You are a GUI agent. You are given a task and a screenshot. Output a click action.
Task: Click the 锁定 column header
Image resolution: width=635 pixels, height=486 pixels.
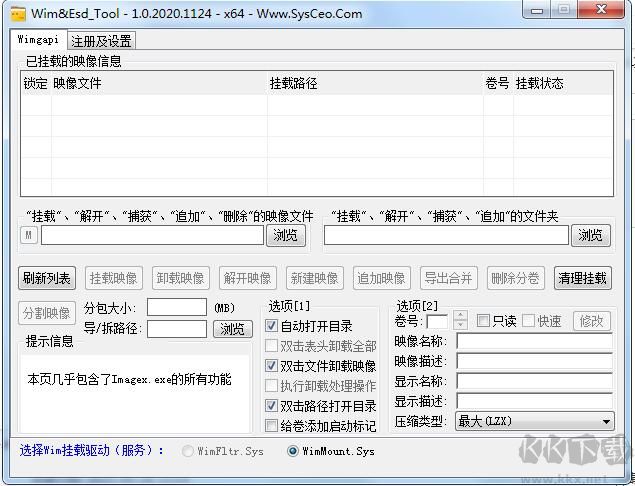[x=36, y=83]
